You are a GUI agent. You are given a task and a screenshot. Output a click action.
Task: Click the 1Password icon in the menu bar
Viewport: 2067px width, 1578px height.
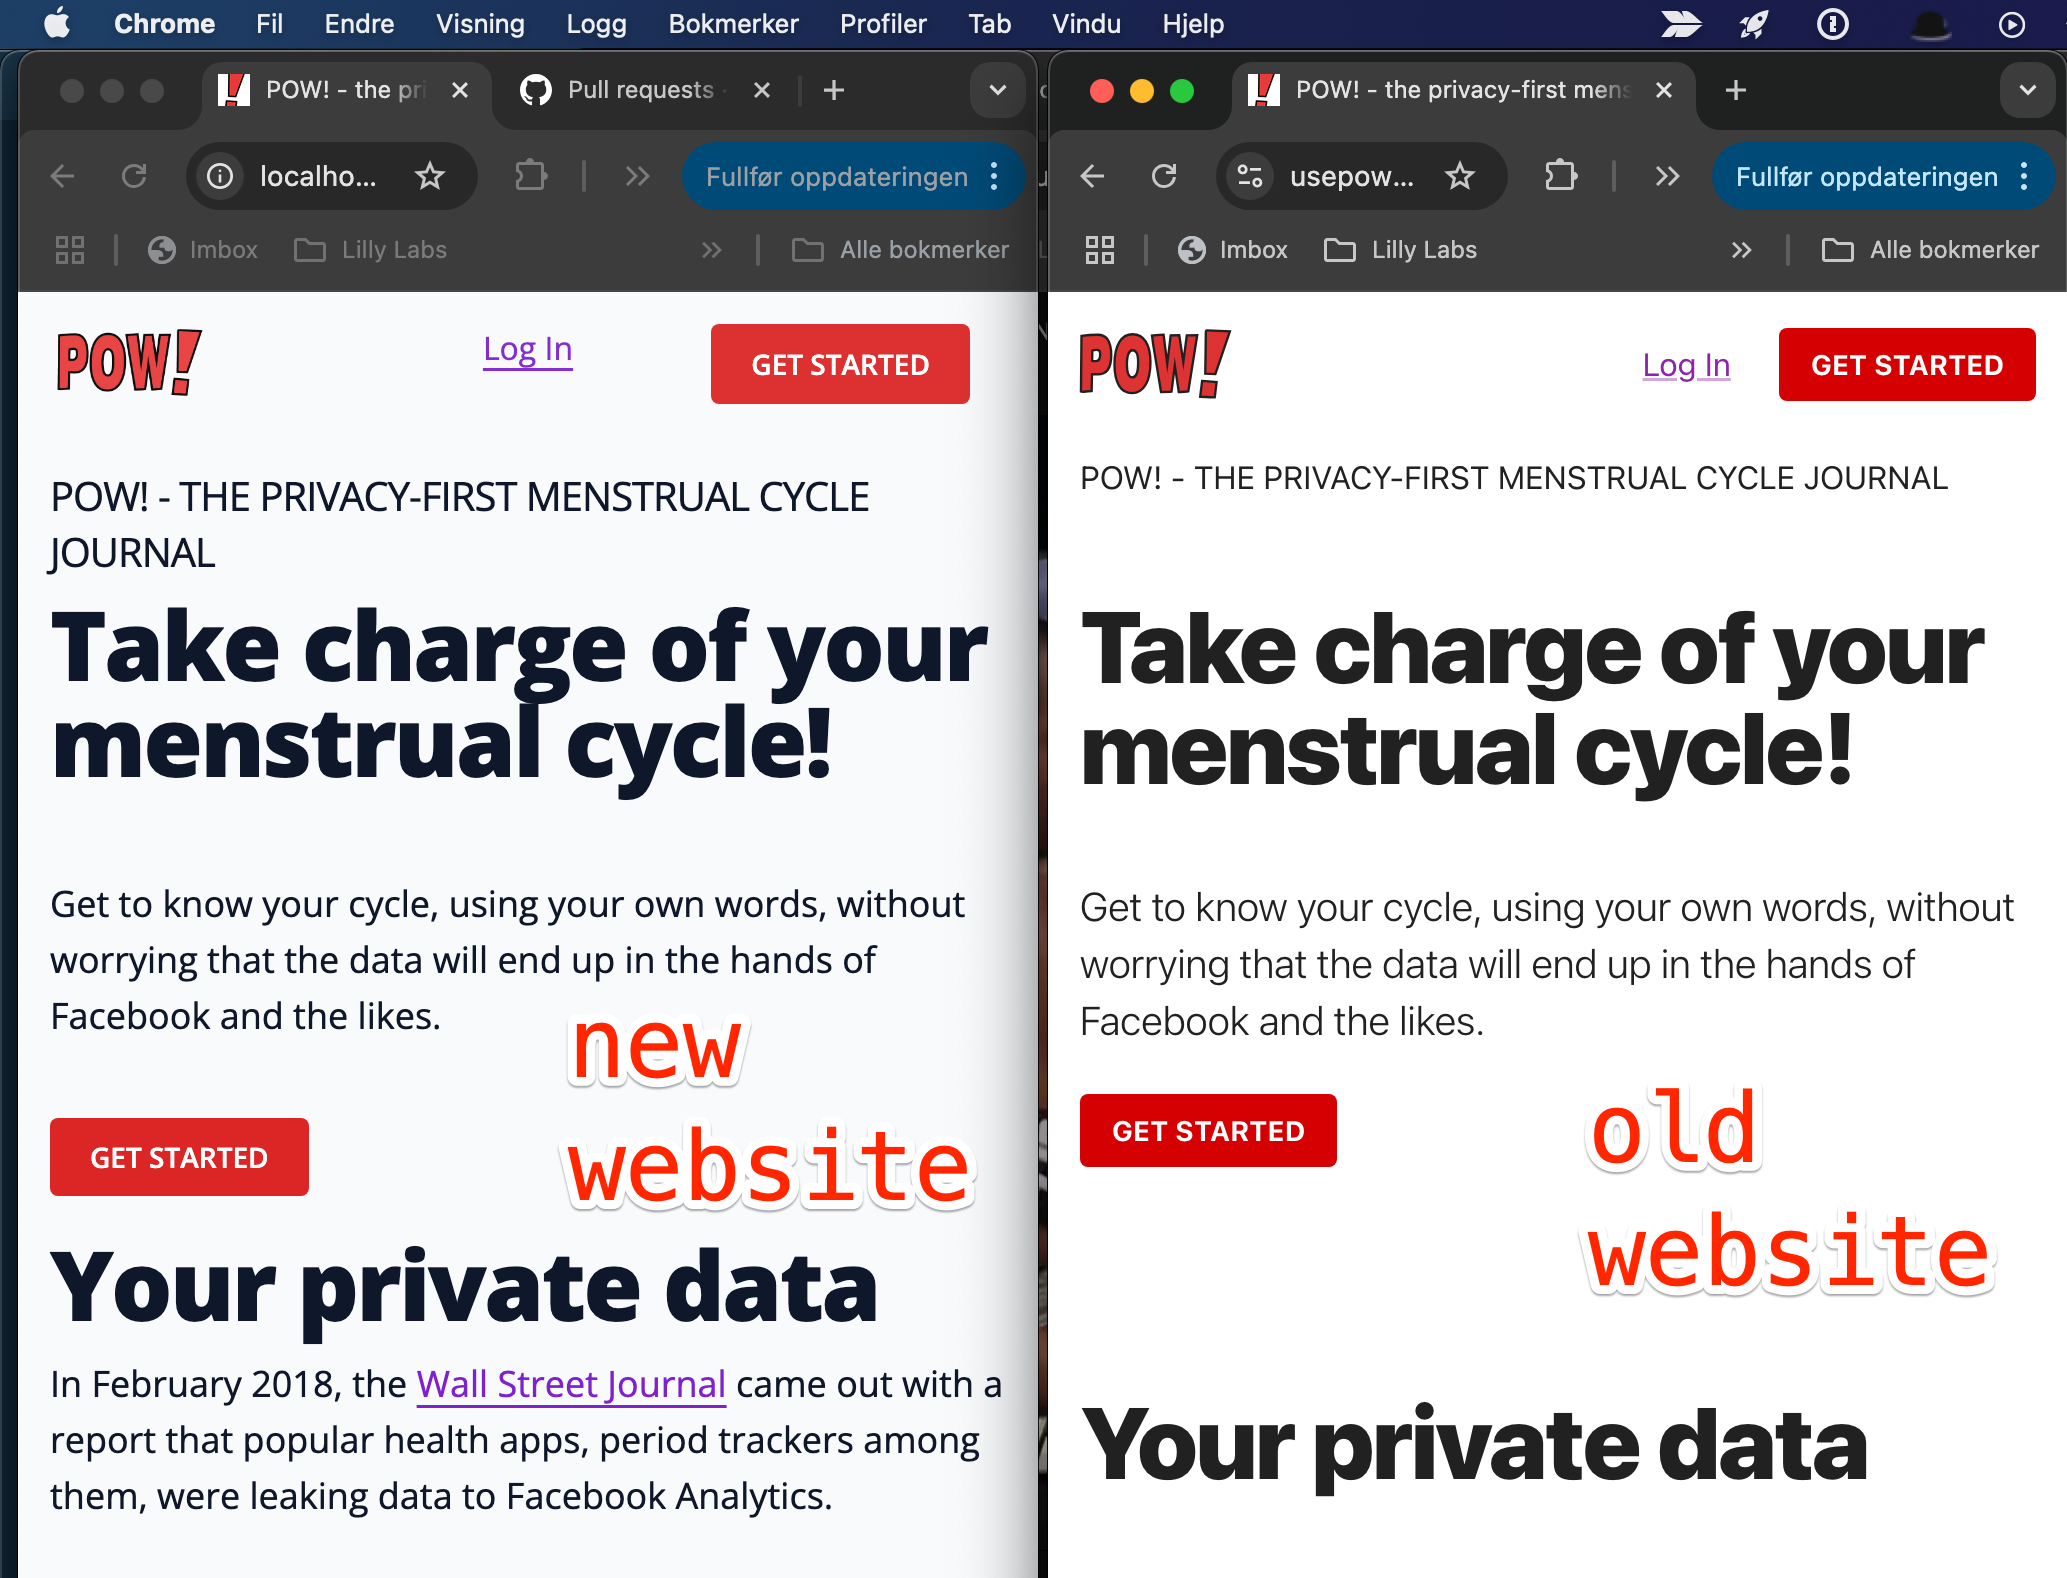(x=1832, y=24)
